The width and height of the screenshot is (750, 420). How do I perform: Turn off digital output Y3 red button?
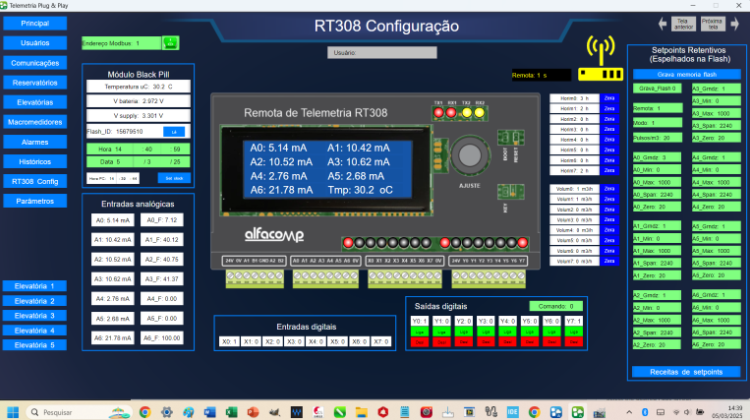point(486,342)
